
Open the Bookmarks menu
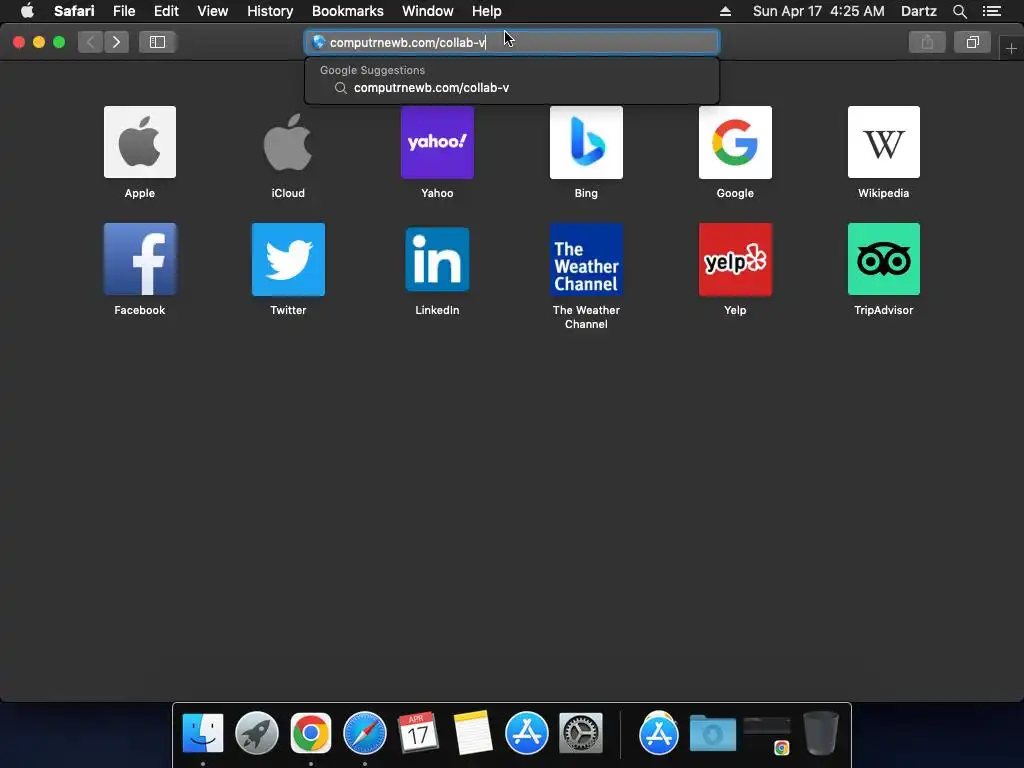pyautogui.click(x=347, y=11)
